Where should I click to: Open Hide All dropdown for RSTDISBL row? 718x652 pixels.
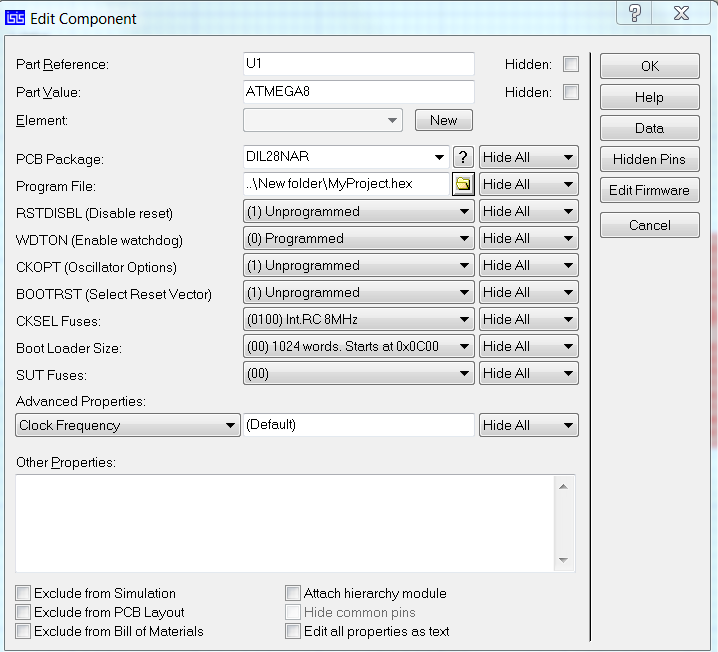(x=528, y=212)
